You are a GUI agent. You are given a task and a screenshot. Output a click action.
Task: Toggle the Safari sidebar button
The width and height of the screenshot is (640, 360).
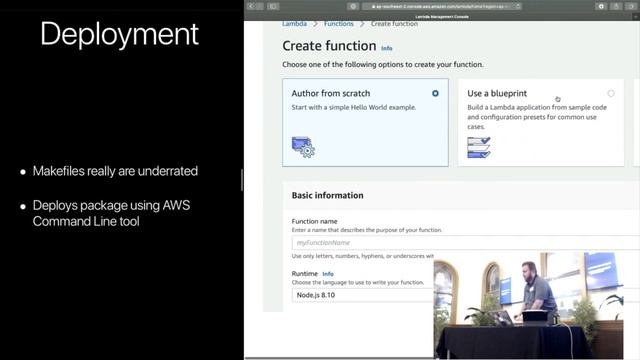273,6
